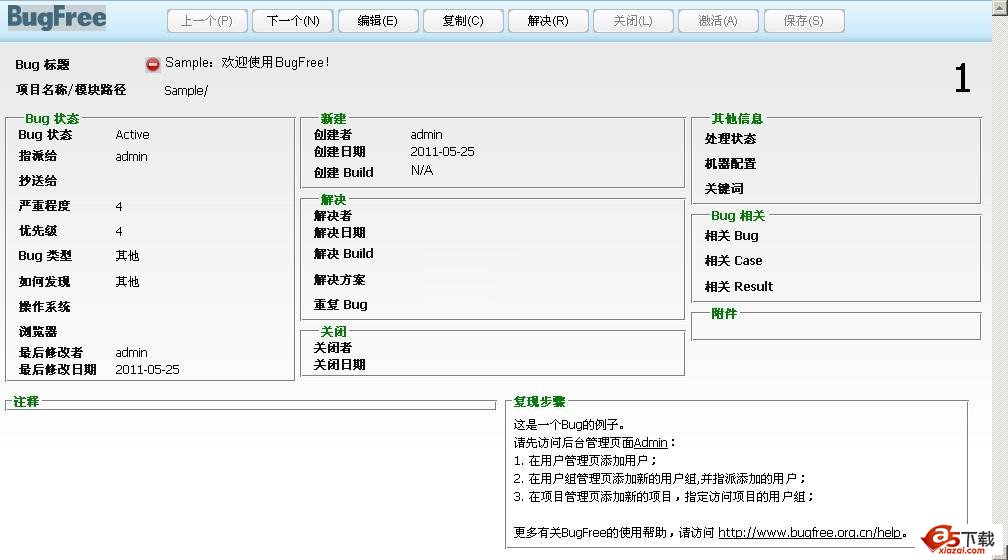Click the 创建者 value admin
This screenshot has height=560, width=1008.
click(x=426, y=135)
